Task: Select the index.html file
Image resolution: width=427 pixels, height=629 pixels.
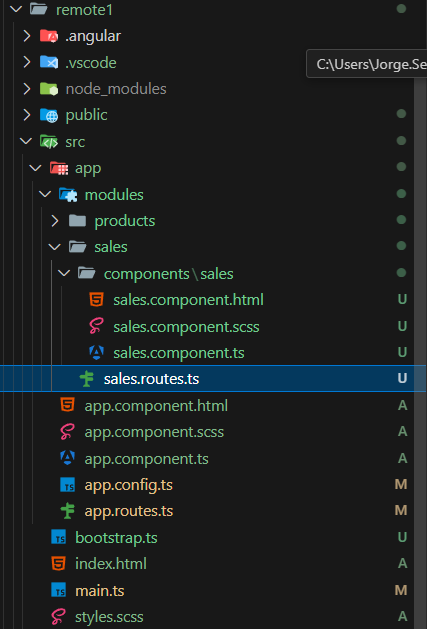Action: (214, 564)
